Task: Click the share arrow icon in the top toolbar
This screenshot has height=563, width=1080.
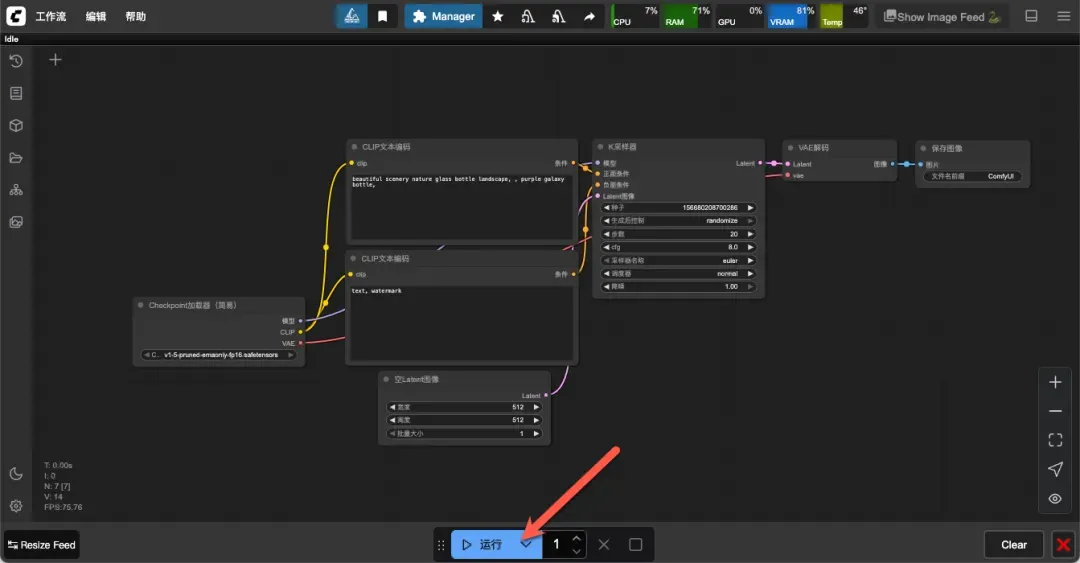Action: click(x=589, y=16)
